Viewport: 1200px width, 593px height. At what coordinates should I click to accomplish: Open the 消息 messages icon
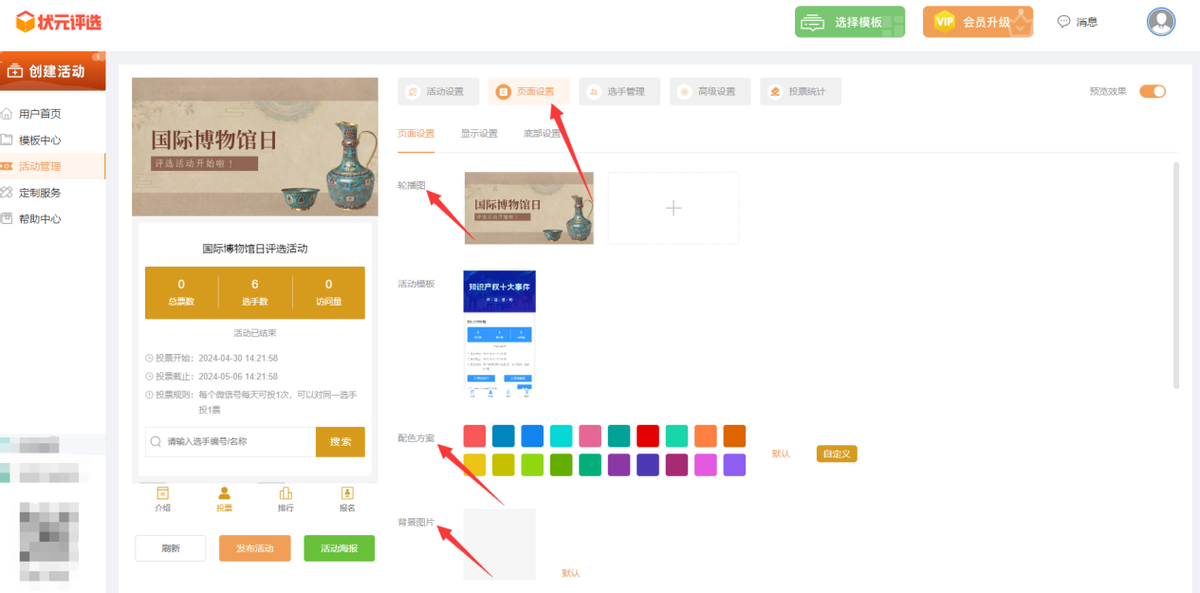1064,22
